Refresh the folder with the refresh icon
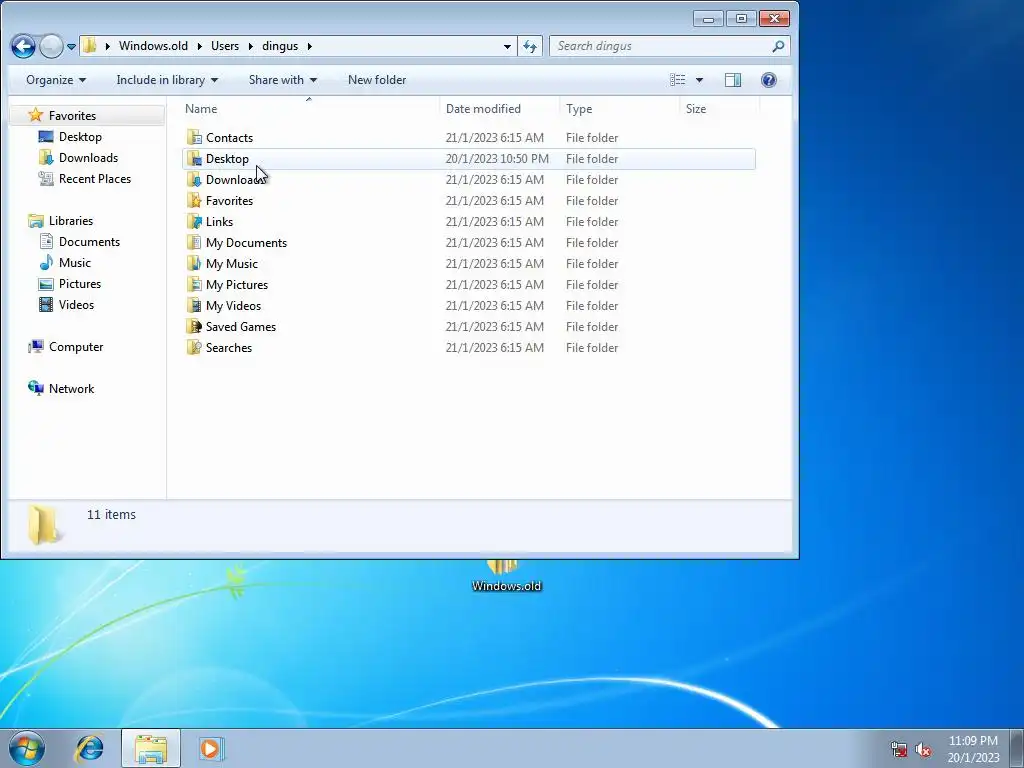Viewport: 1024px width, 768px height. 530,46
